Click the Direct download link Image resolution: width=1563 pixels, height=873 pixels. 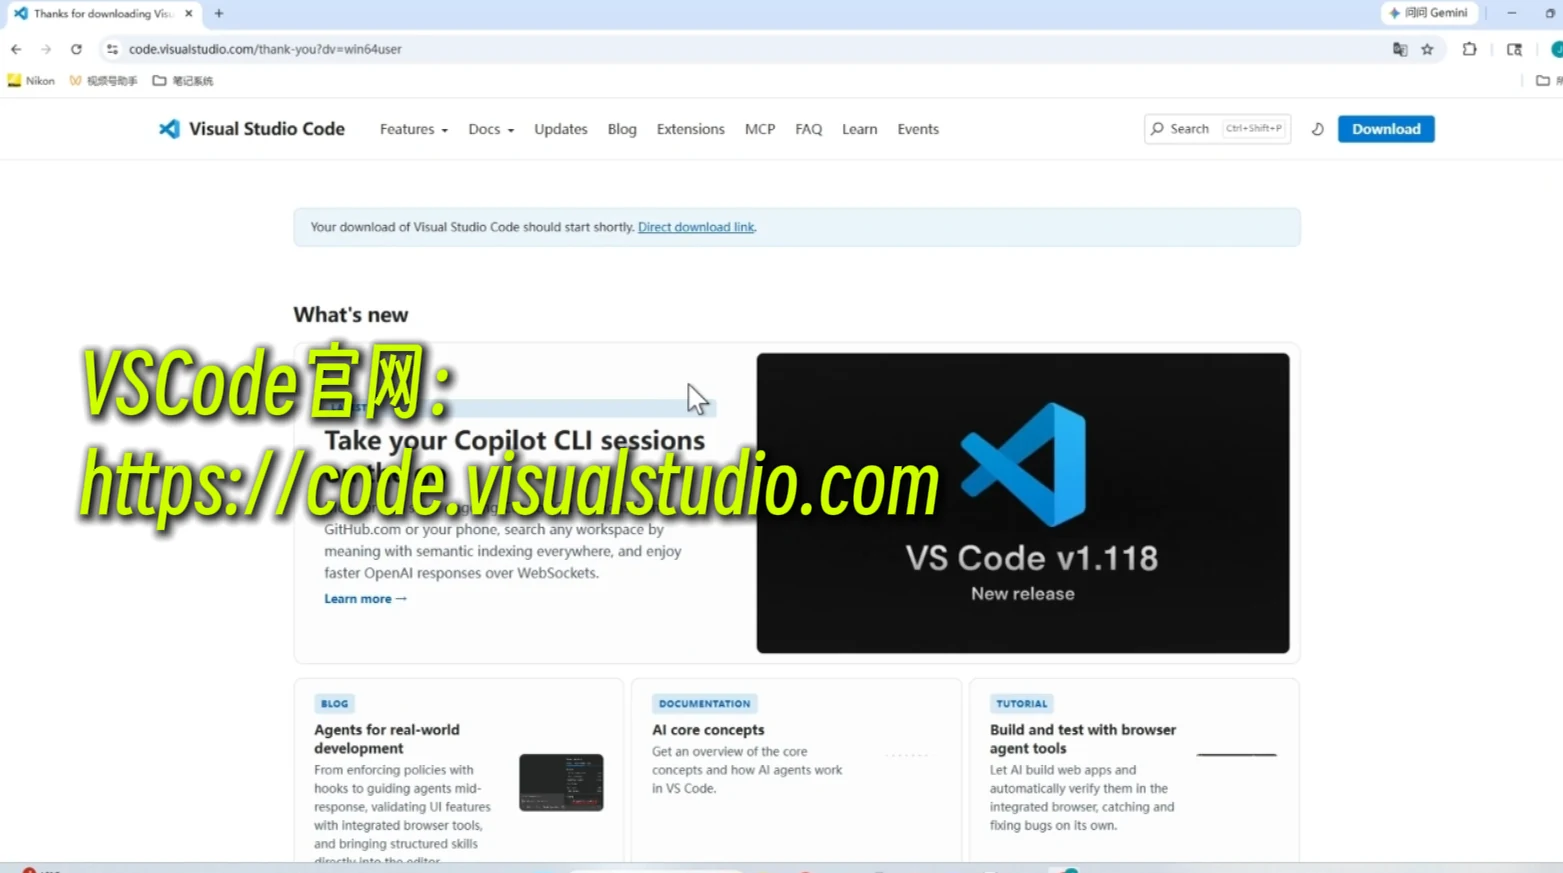(696, 227)
